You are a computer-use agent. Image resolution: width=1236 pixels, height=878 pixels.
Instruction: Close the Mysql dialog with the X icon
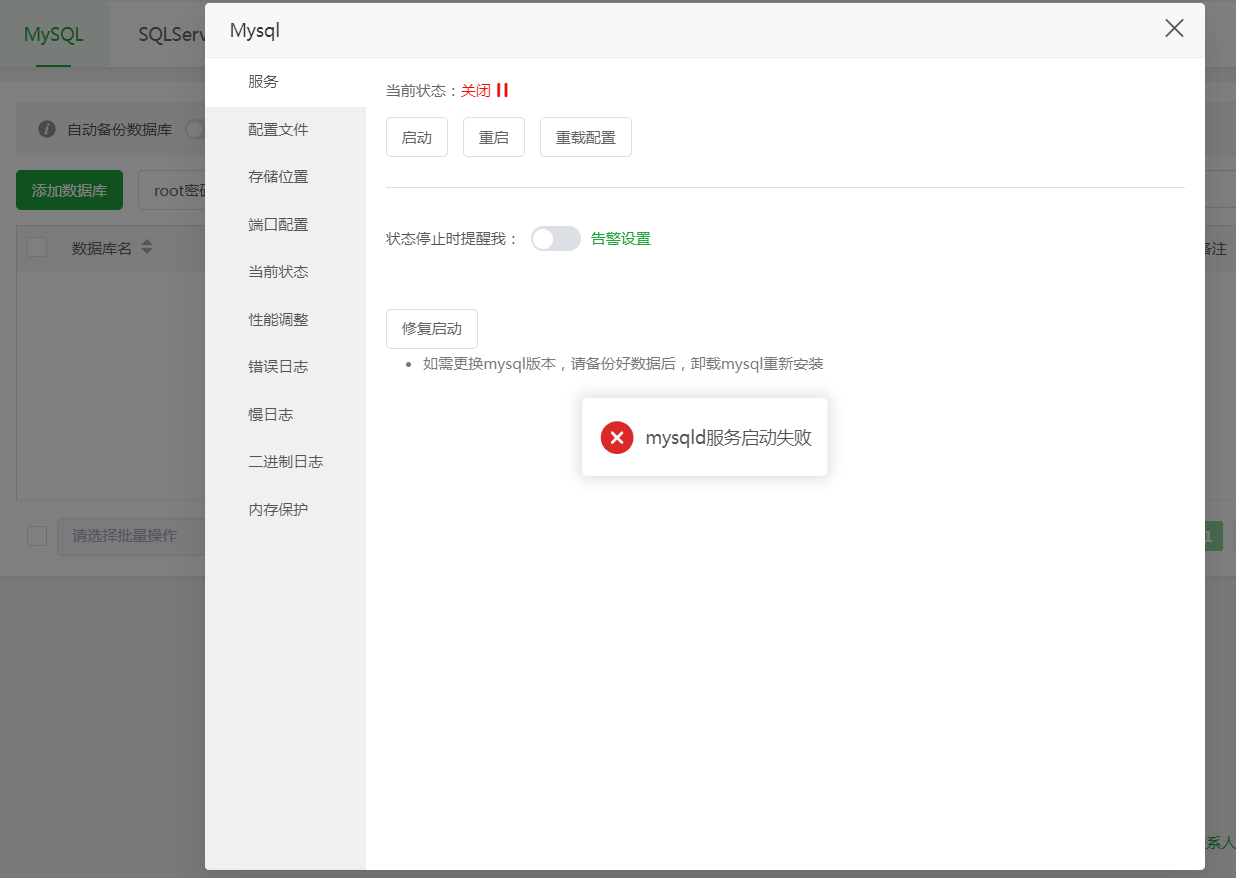(1174, 29)
